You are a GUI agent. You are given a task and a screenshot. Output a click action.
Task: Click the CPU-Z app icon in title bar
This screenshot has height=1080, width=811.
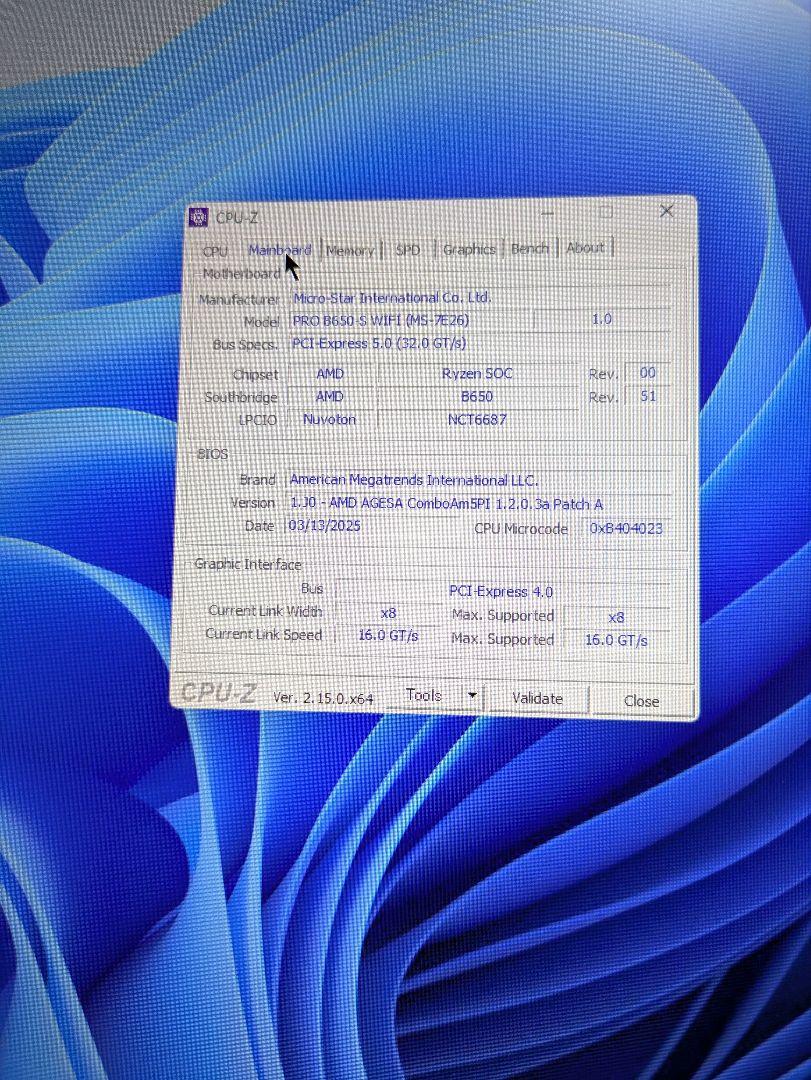click(198, 217)
